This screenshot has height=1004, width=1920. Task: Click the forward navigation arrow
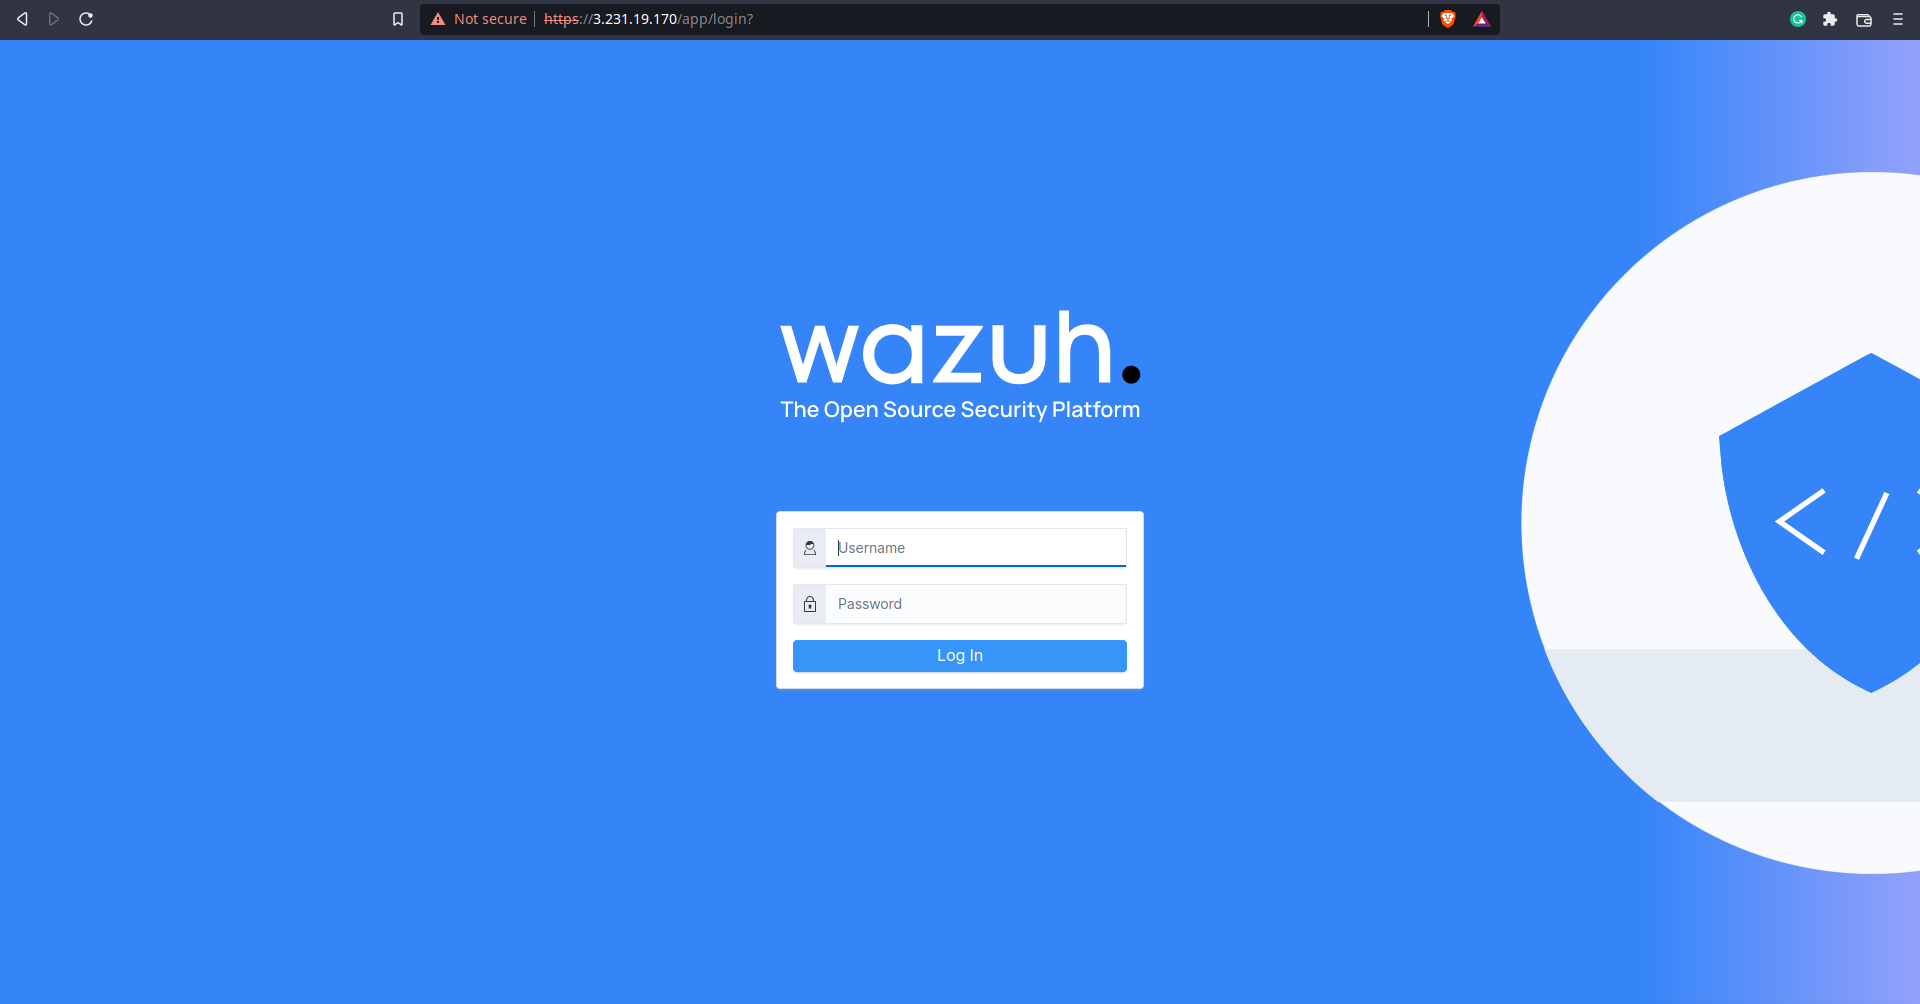click(x=53, y=18)
